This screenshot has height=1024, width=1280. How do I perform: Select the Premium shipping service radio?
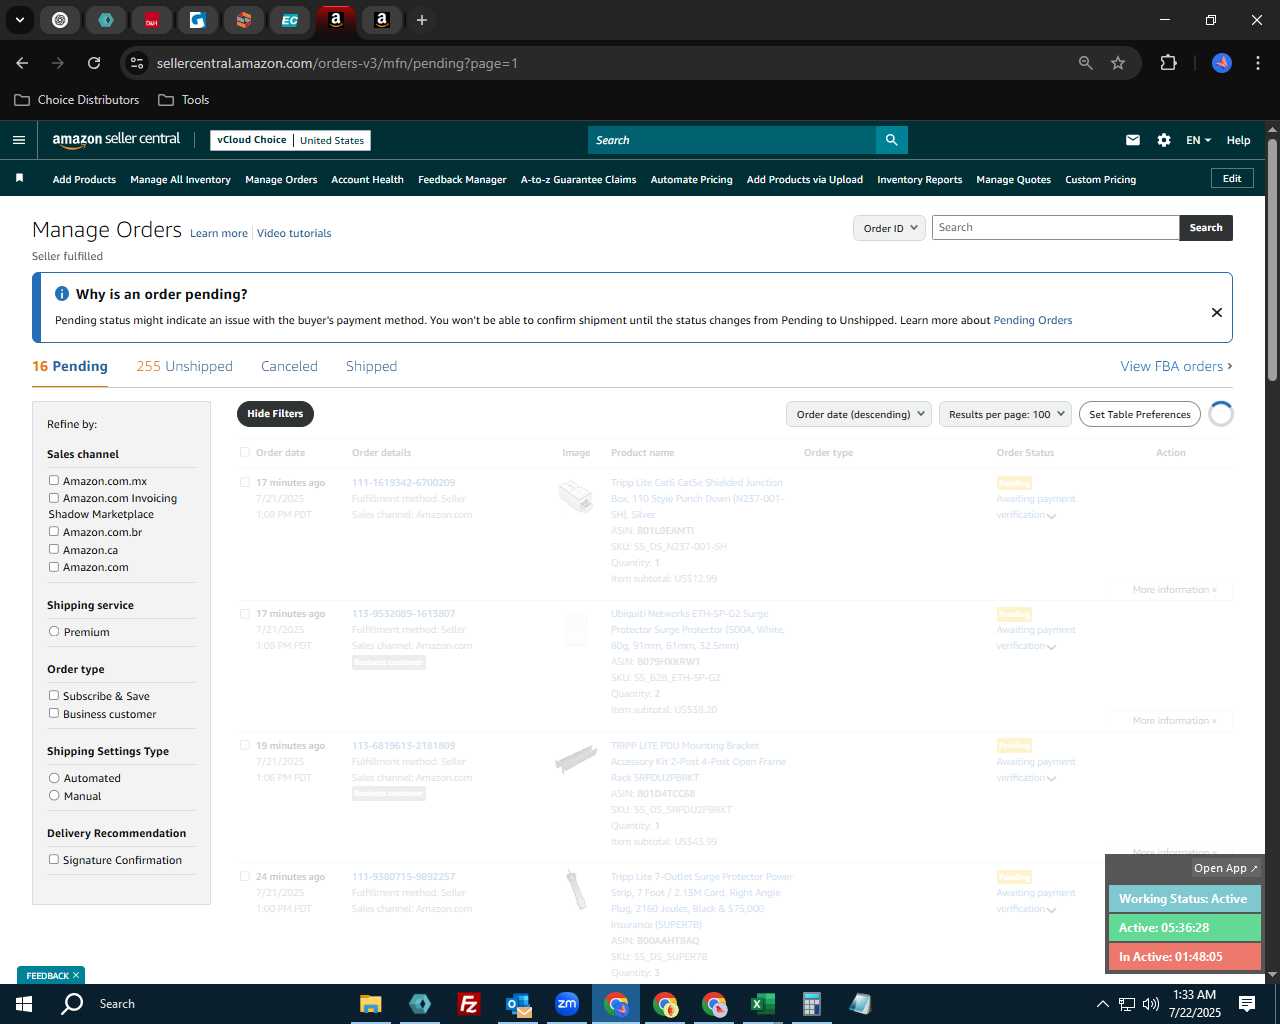click(54, 631)
